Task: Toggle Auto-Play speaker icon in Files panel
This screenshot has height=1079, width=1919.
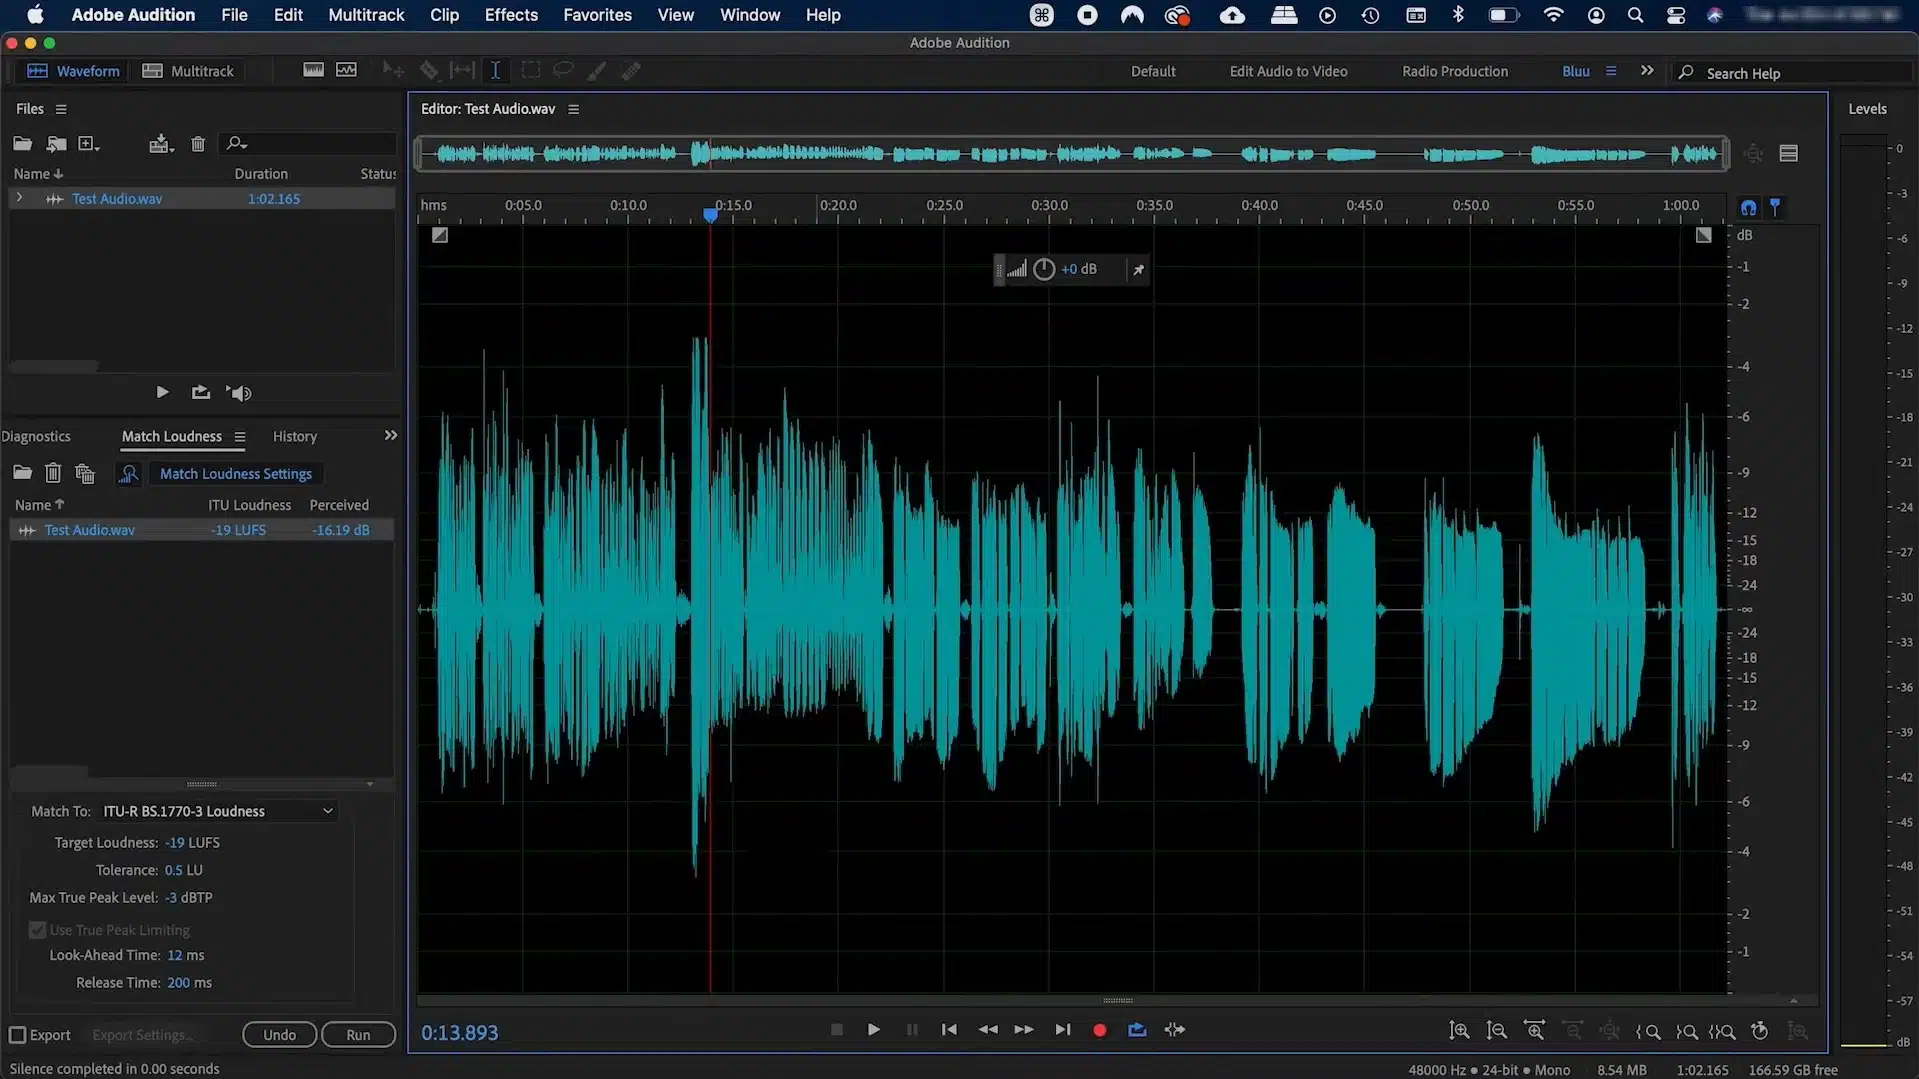Action: (x=239, y=393)
